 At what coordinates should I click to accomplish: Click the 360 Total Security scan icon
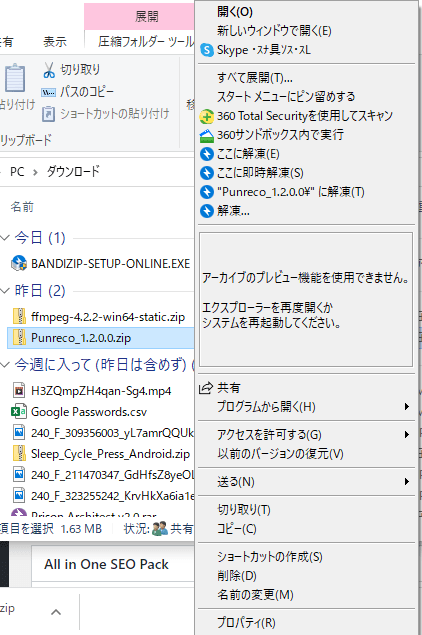pyautogui.click(x=207, y=116)
